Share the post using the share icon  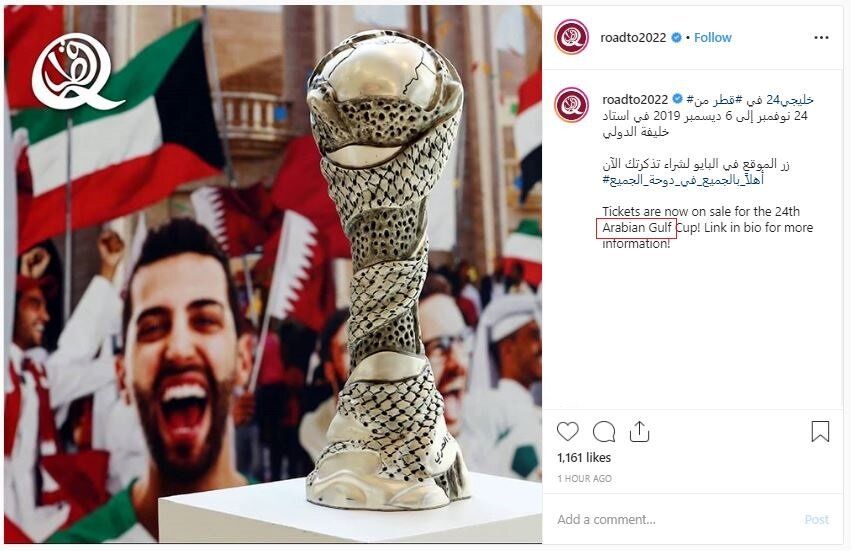(x=639, y=432)
